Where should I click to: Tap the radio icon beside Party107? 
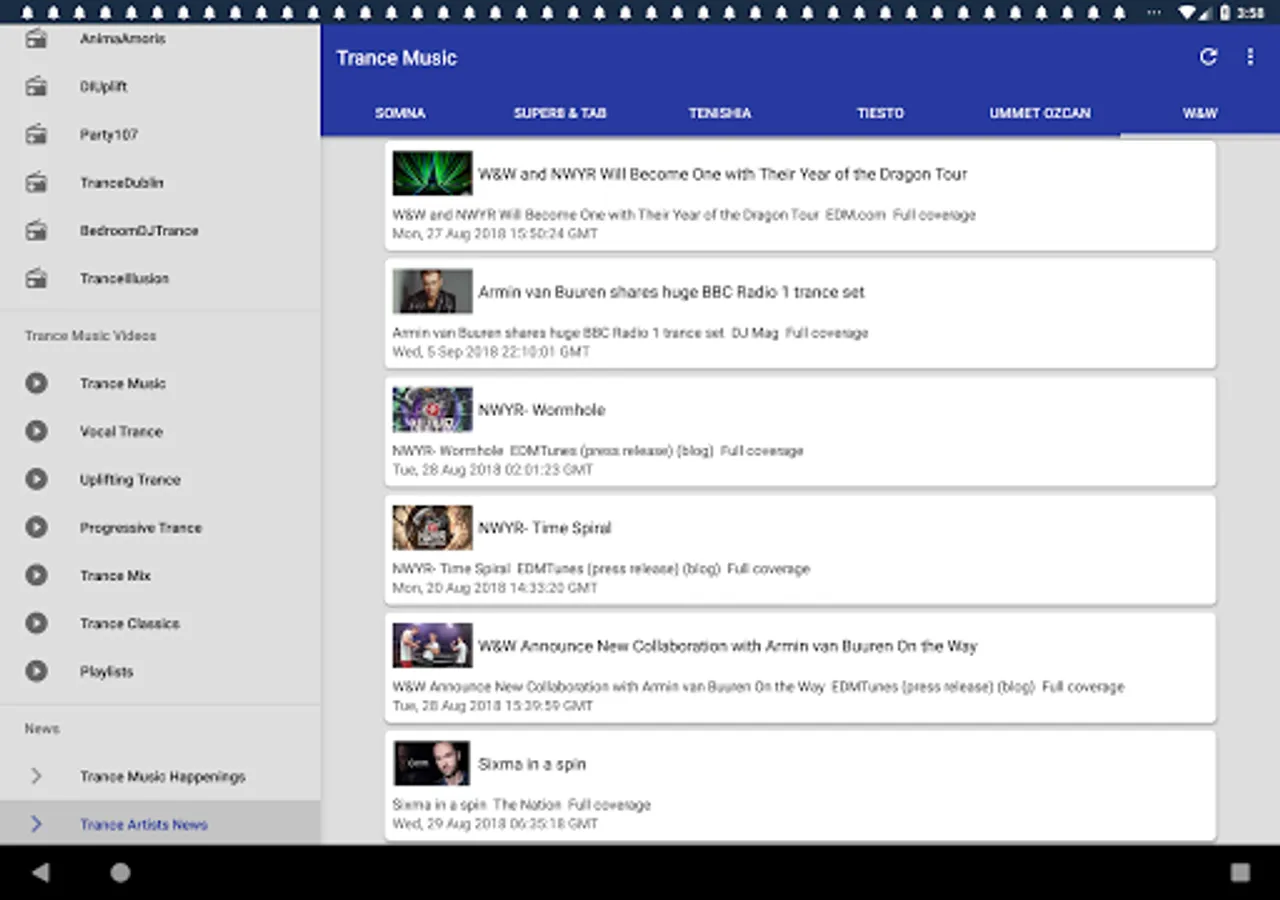36,134
